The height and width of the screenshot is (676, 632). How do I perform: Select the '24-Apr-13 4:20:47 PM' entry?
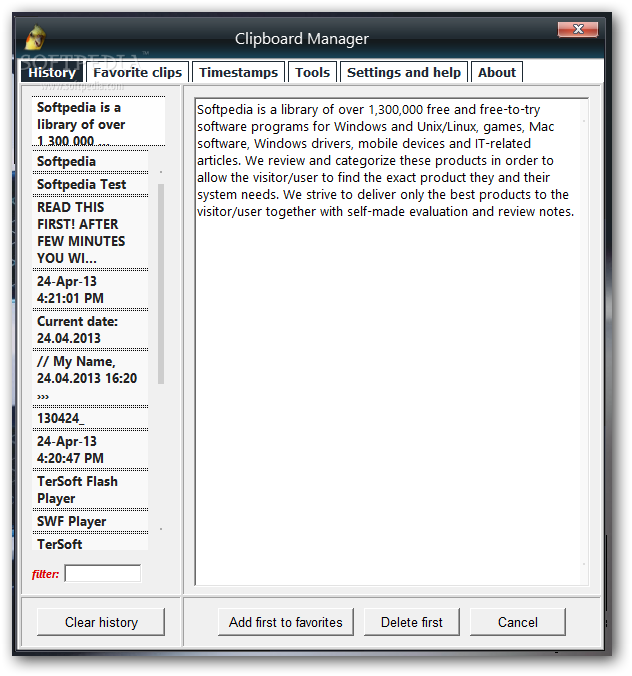click(x=90, y=450)
